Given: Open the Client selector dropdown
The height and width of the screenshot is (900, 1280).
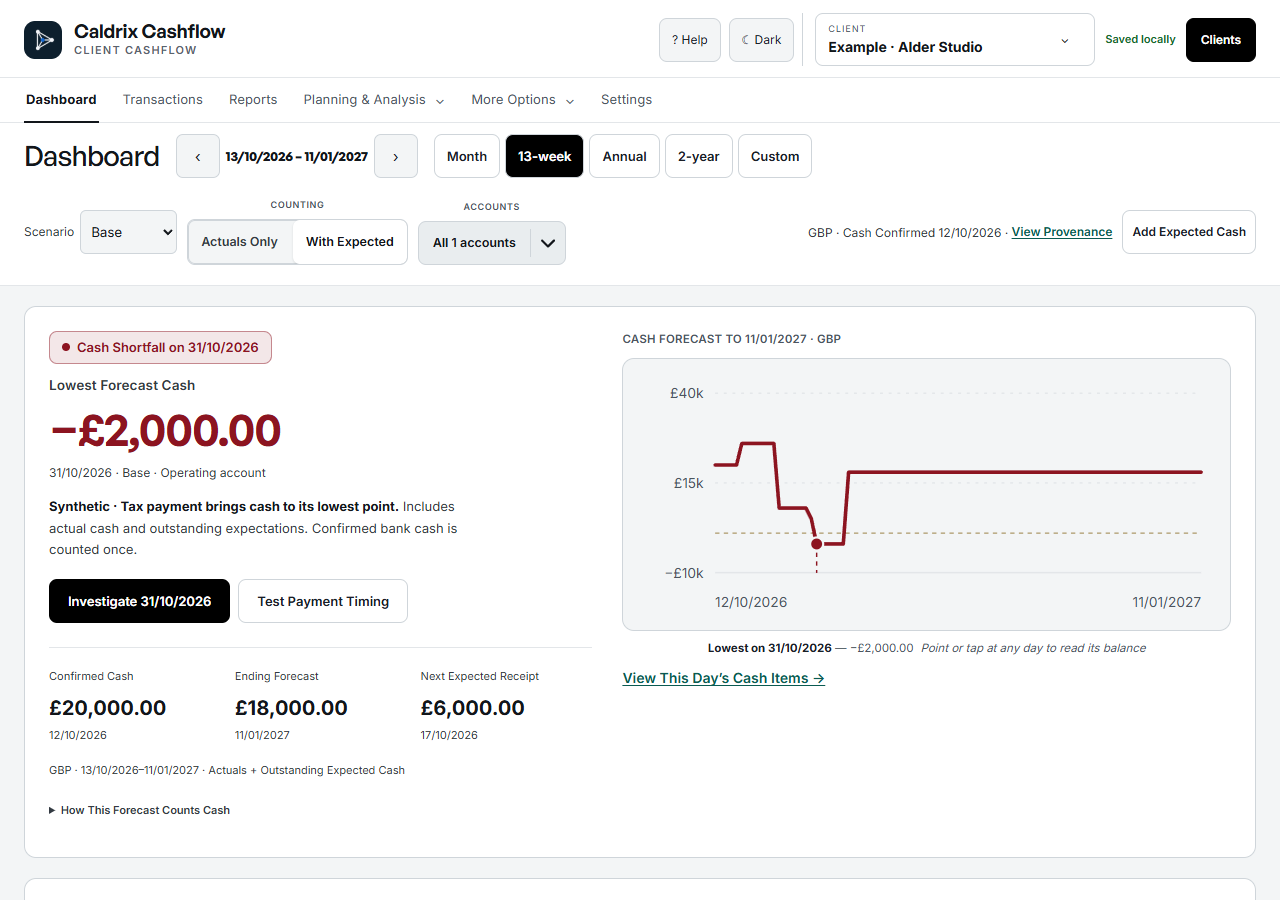Looking at the screenshot, I should [955, 40].
